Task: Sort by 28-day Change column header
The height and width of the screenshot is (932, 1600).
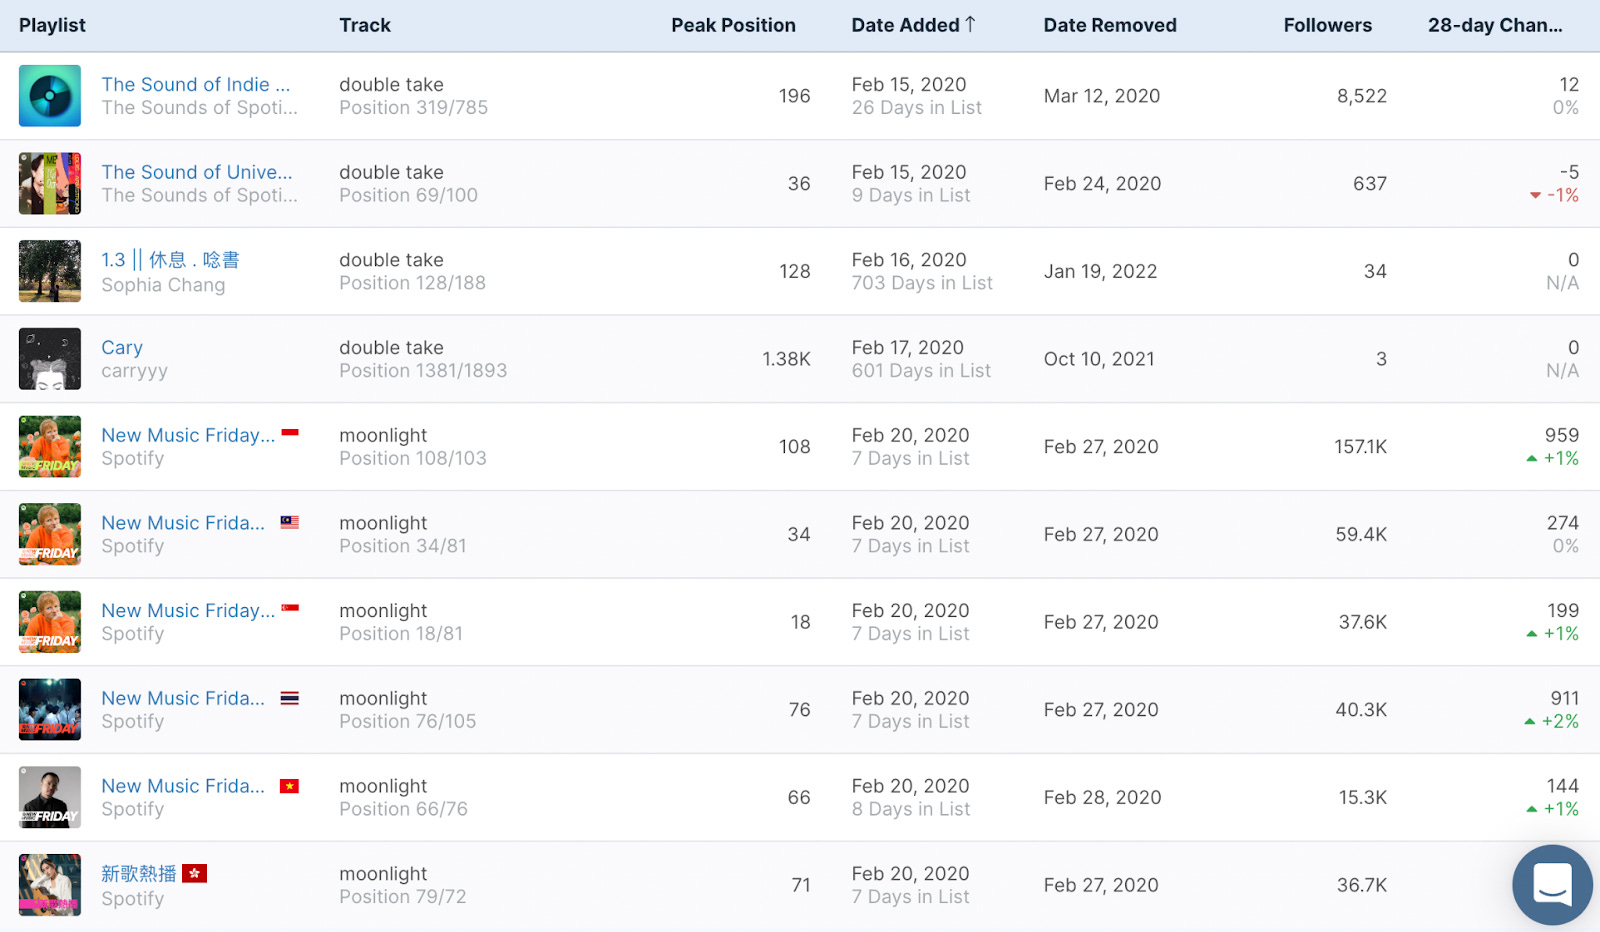Action: pyautogui.click(x=1495, y=25)
